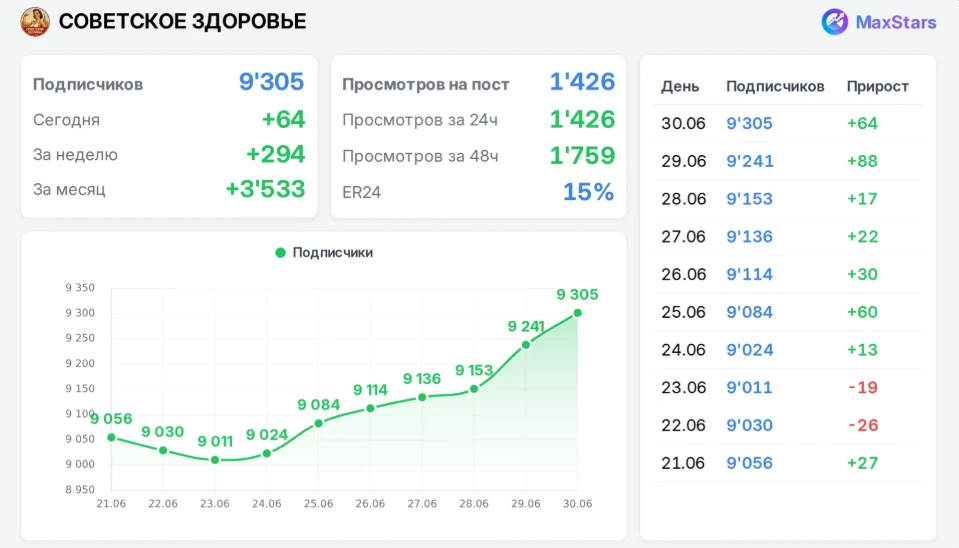Click the 9 030 chart data point
The width and height of the screenshot is (959, 548).
click(163, 451)
